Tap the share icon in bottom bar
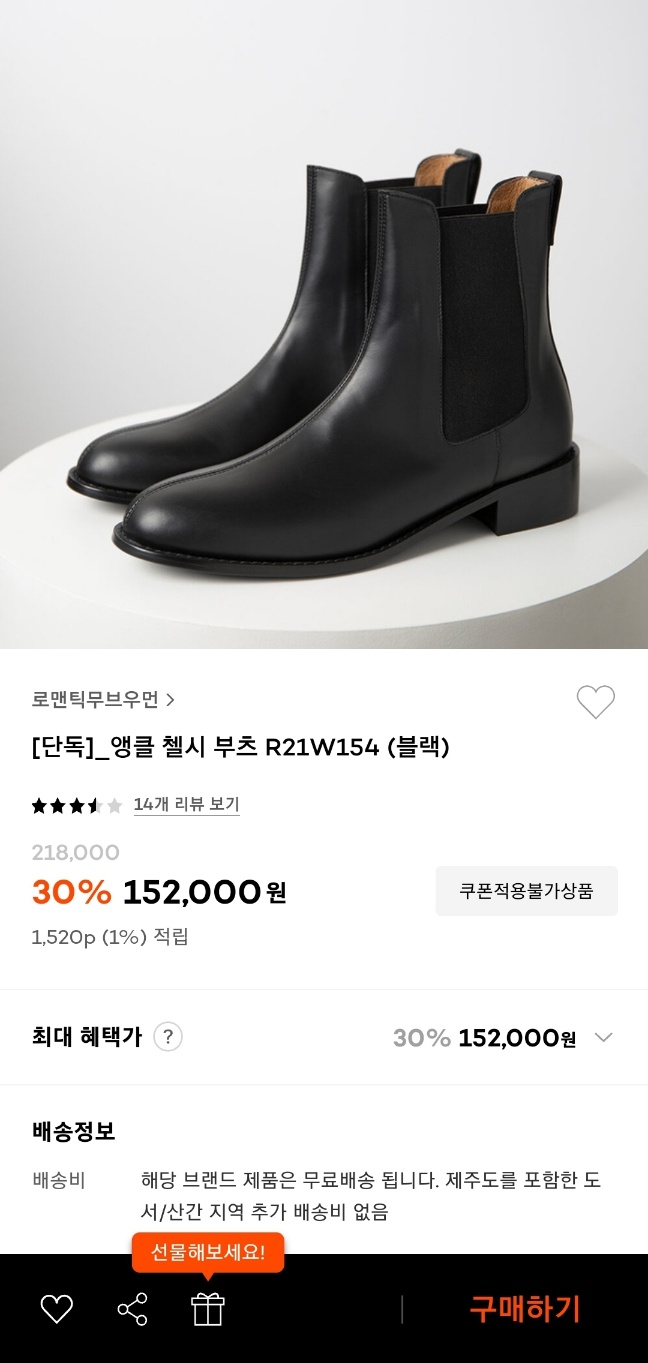This screenshot has height=1363, width=648. (132, 1308)
